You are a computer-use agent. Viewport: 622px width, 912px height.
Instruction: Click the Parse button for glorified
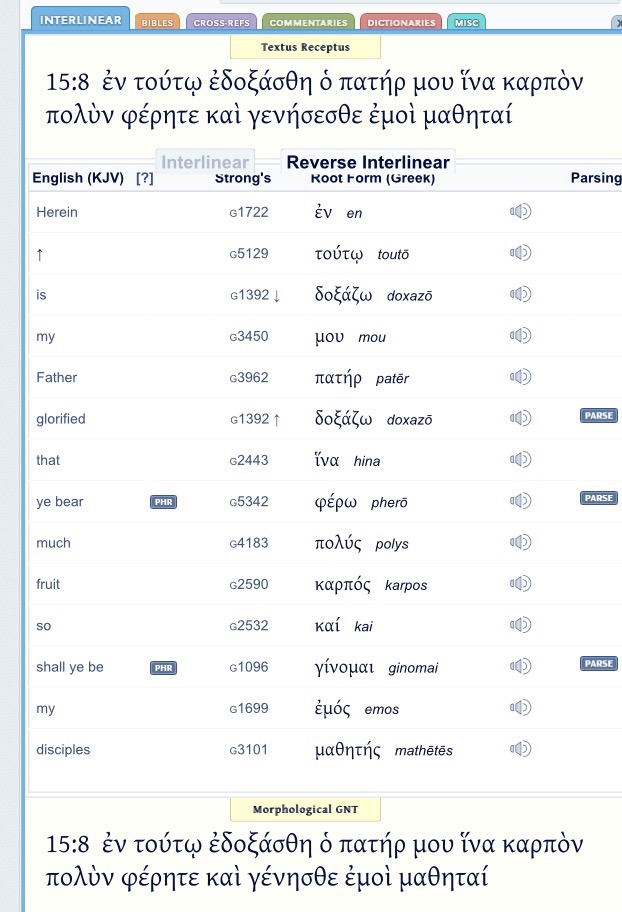tap(598, 415)
